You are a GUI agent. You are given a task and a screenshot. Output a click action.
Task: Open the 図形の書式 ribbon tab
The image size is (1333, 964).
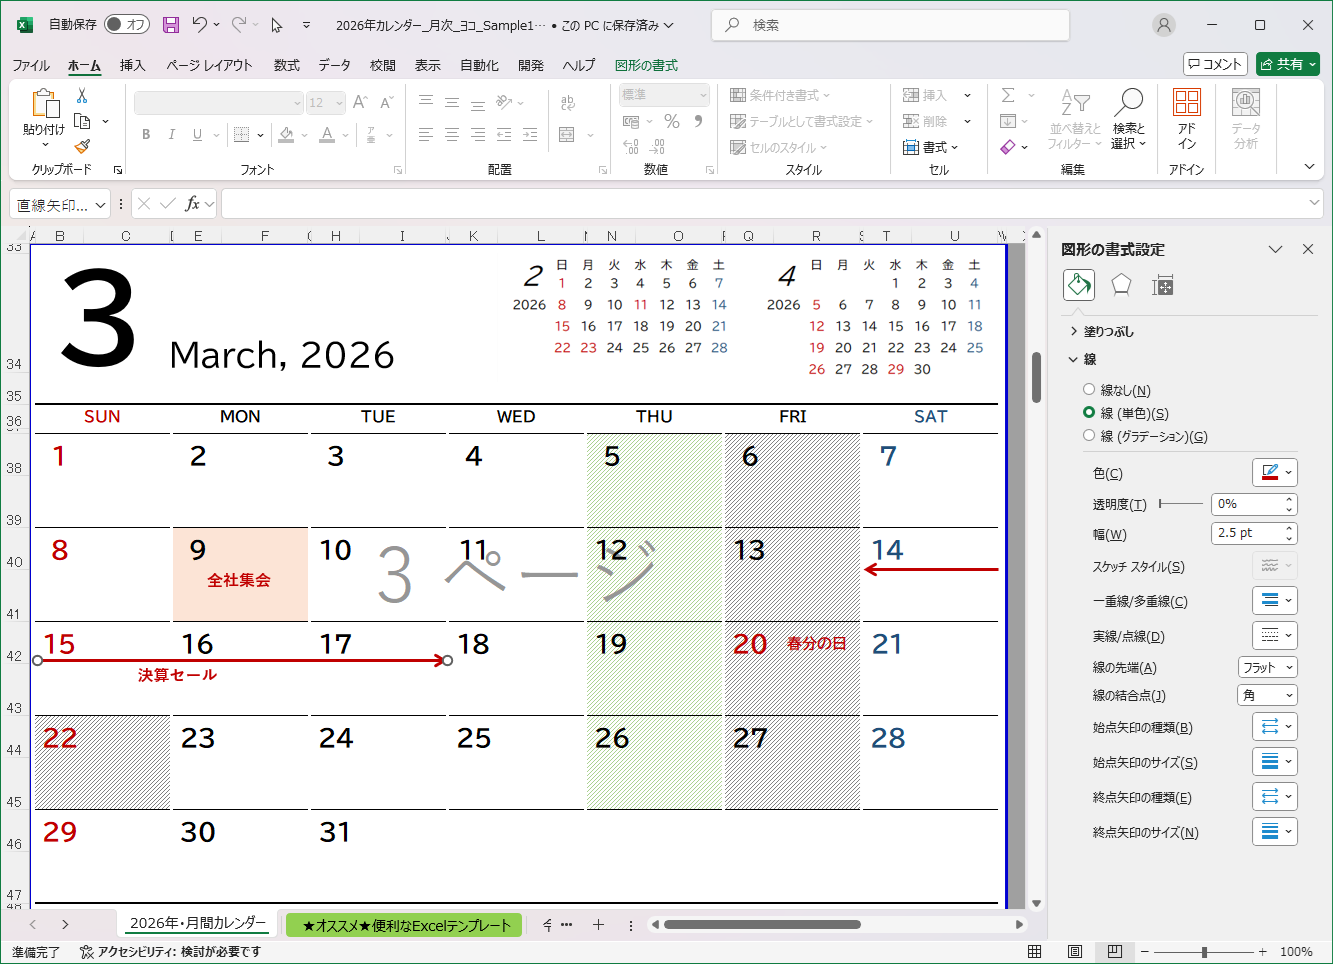645,65
